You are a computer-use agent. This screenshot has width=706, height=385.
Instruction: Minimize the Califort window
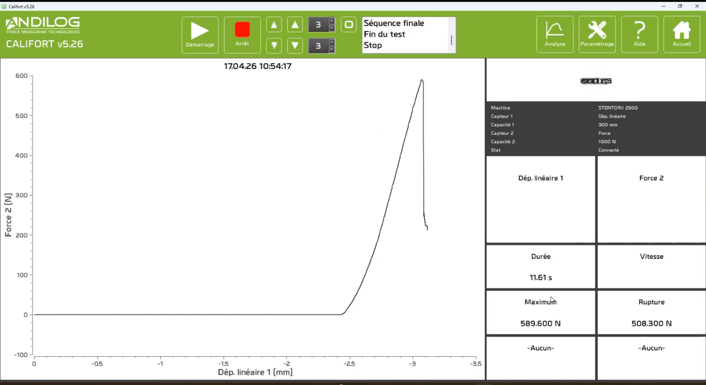tap(664, 6)
